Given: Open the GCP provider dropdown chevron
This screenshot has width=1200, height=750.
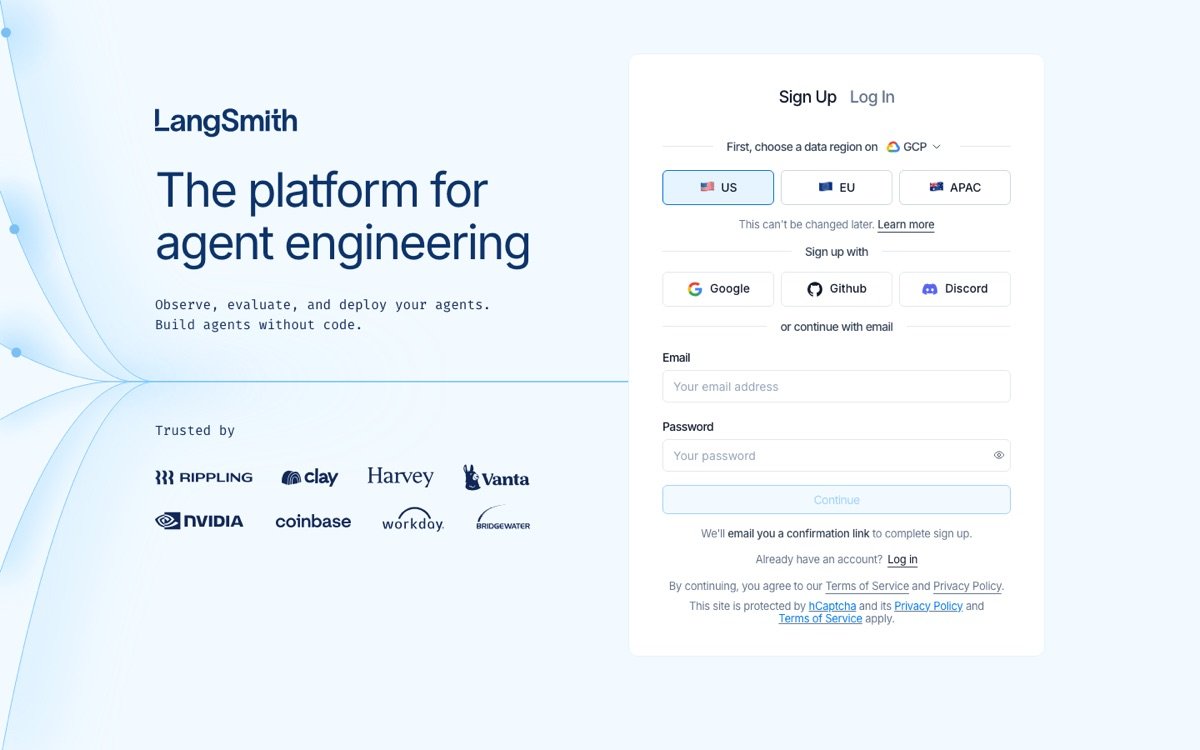Looking at the screenshot, I should tap(937, 147).
